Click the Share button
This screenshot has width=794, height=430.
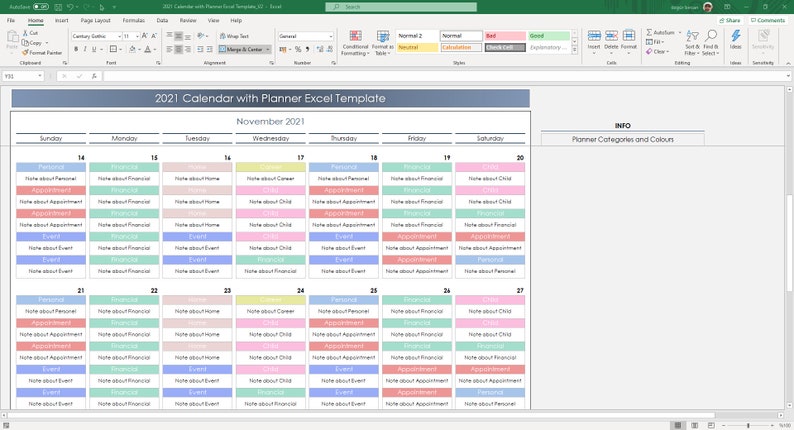pos(730,20)
